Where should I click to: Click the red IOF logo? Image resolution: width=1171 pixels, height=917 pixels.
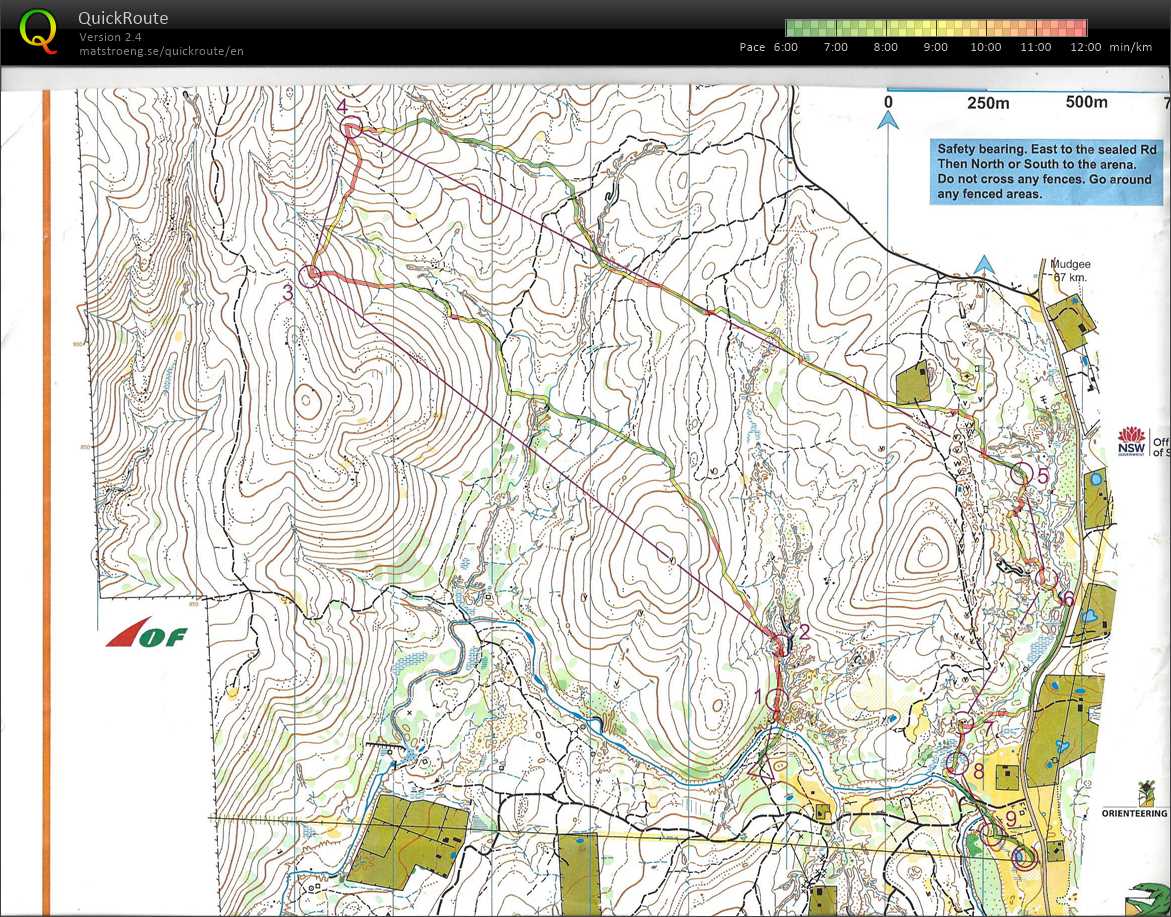click(146, 634)
